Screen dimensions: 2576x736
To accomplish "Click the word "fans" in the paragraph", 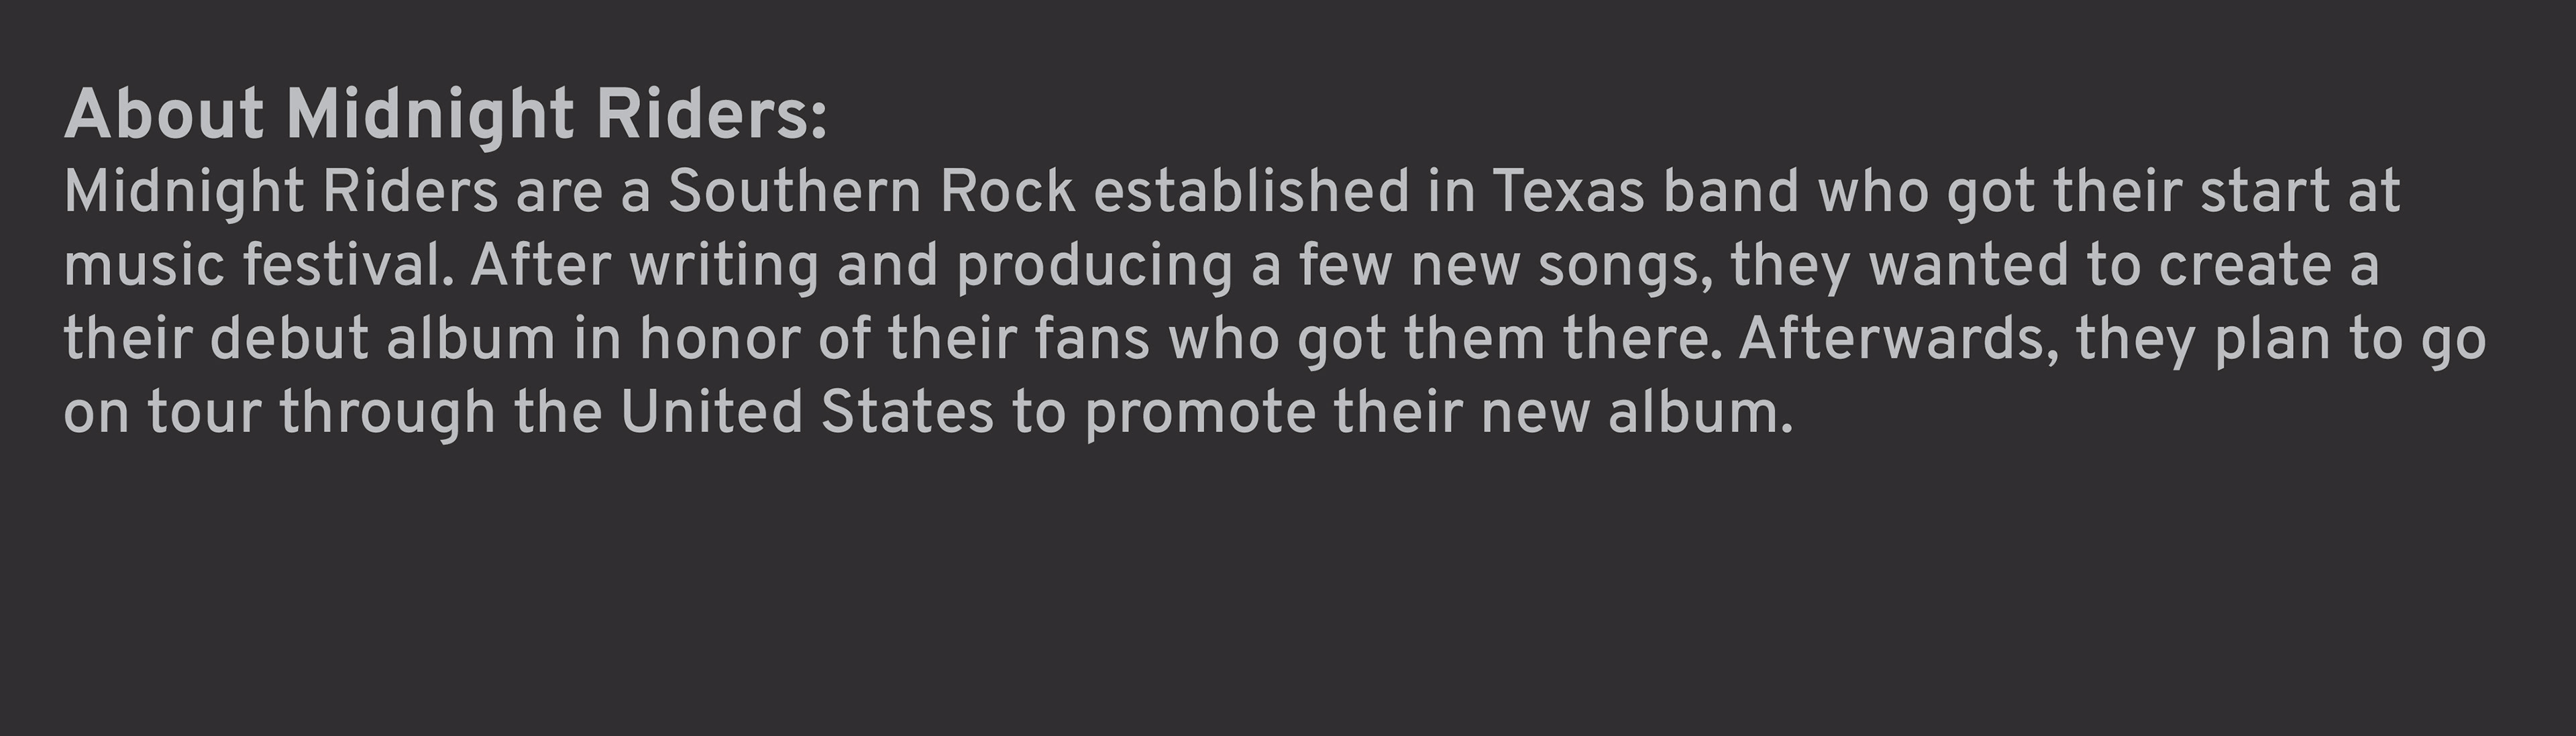I will click(x=1092, y=339).
